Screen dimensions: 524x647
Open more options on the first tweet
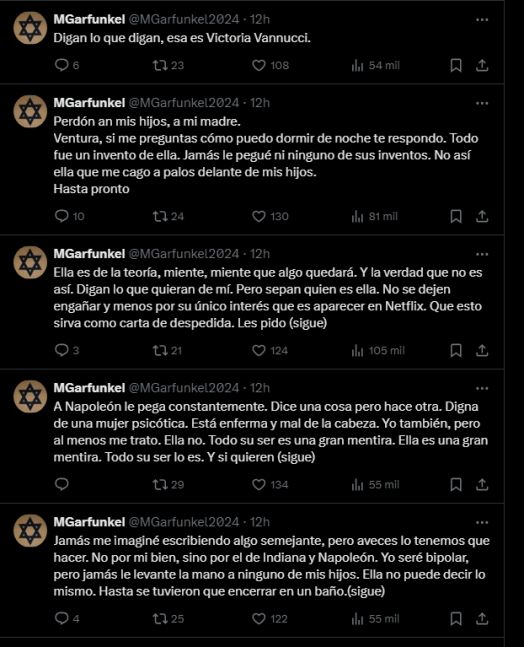(x=482, y=20)
